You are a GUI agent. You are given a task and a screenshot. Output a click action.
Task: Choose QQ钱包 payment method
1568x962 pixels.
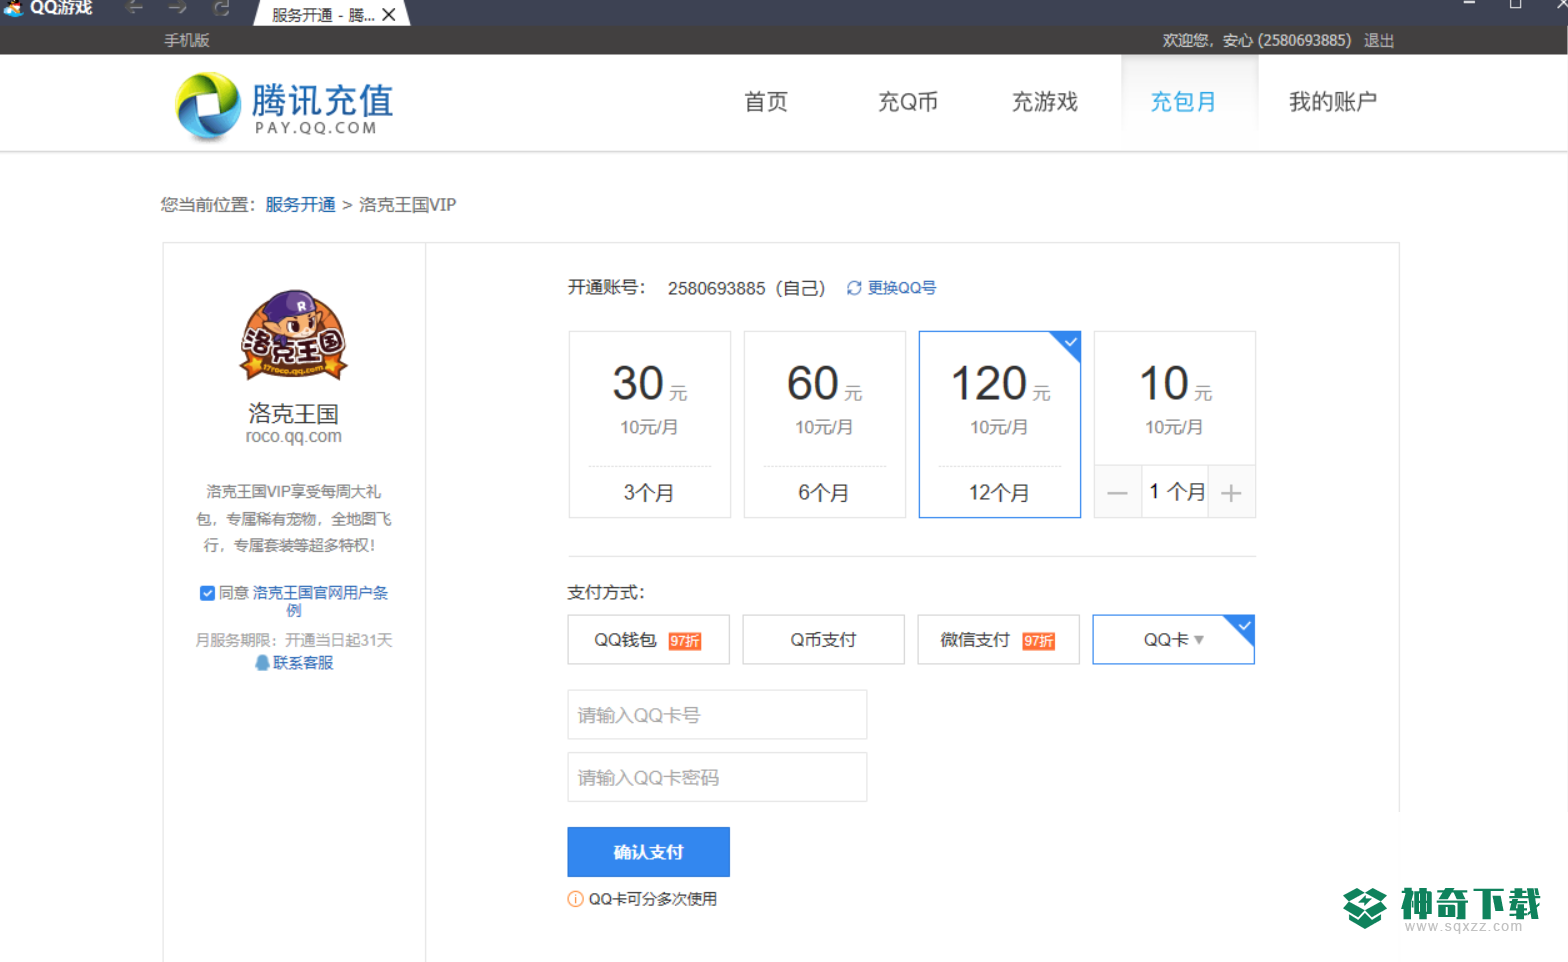pyautogui.click(x=648, y=640)
